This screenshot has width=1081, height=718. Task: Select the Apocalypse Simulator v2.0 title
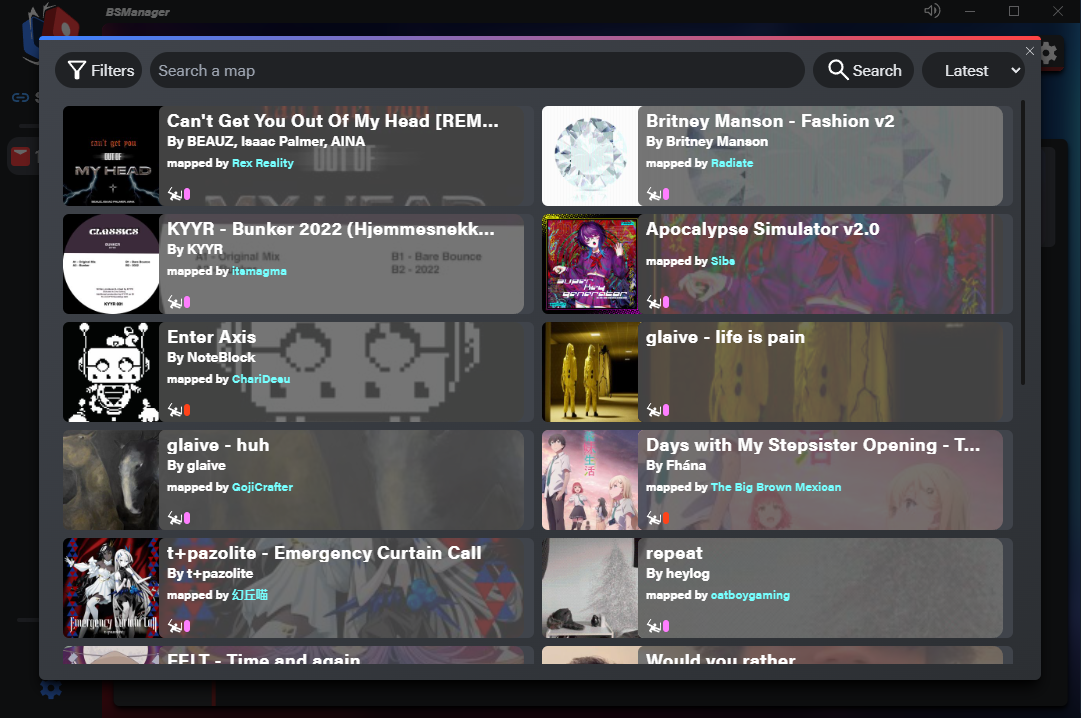(x=762, y=229)
